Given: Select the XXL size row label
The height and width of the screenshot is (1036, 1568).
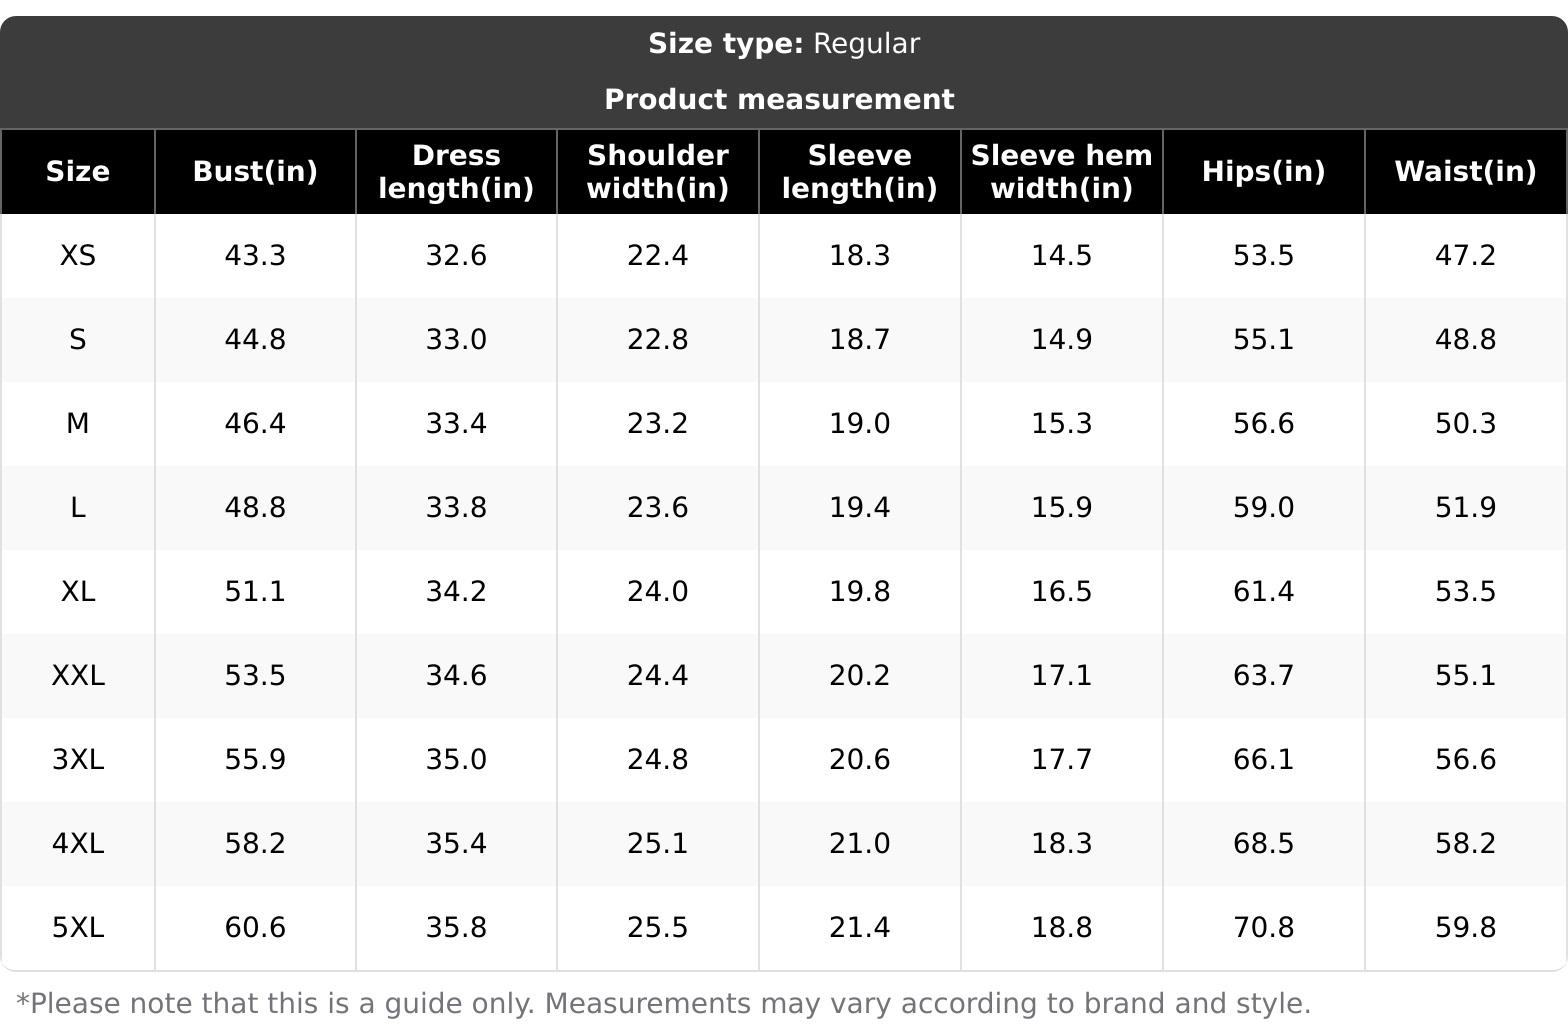Looking at the screenshot, I should [x=78, y=676].
